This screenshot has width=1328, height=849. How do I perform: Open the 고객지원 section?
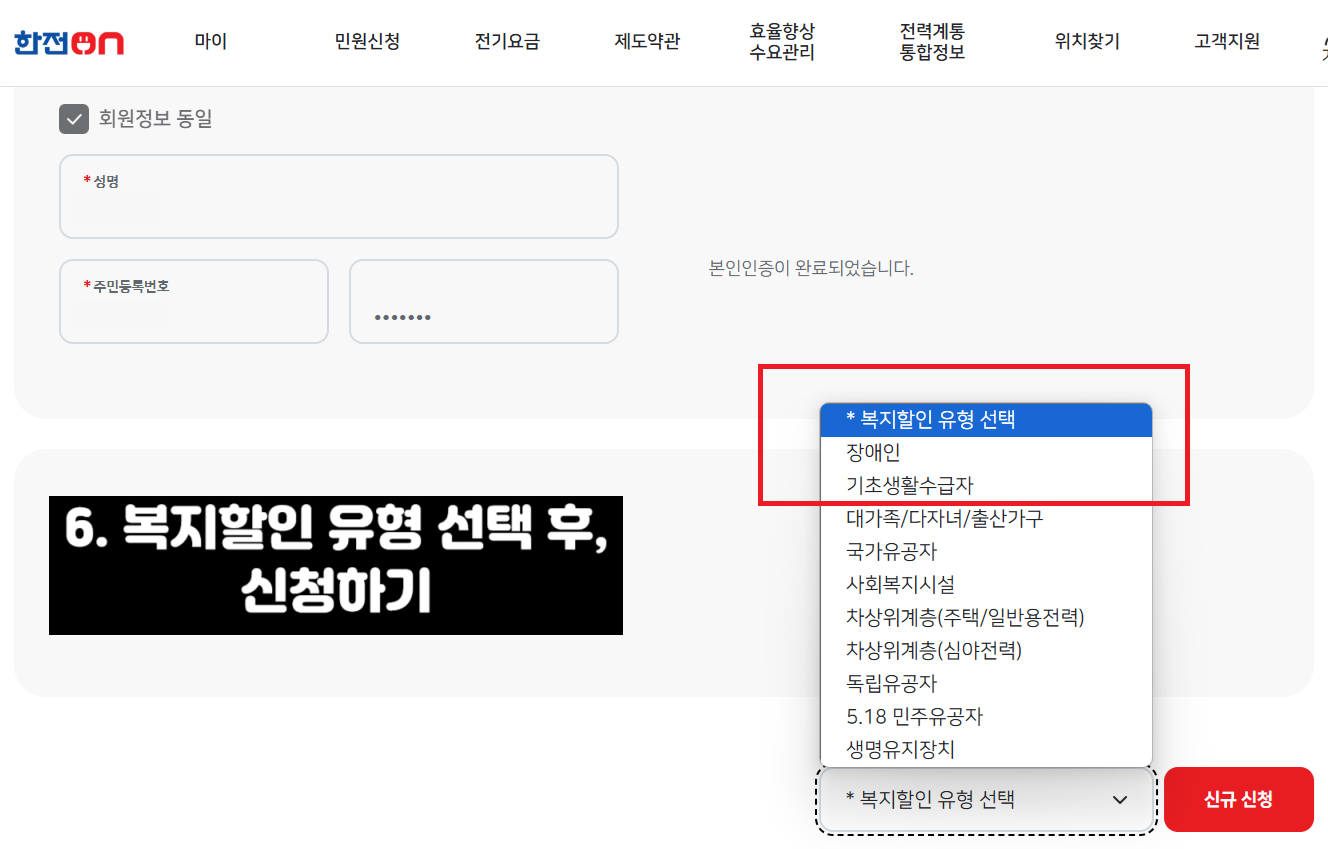(x=1225, y=42)
